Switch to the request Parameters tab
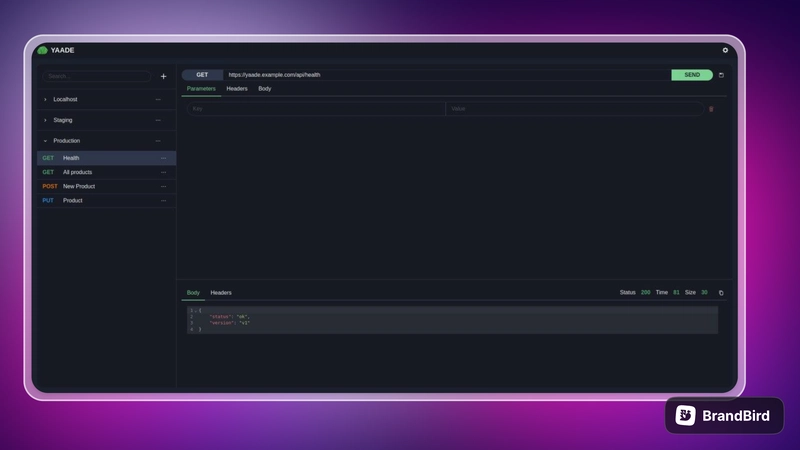The width and height of the screenshot is (800, 450). [201, 89]
